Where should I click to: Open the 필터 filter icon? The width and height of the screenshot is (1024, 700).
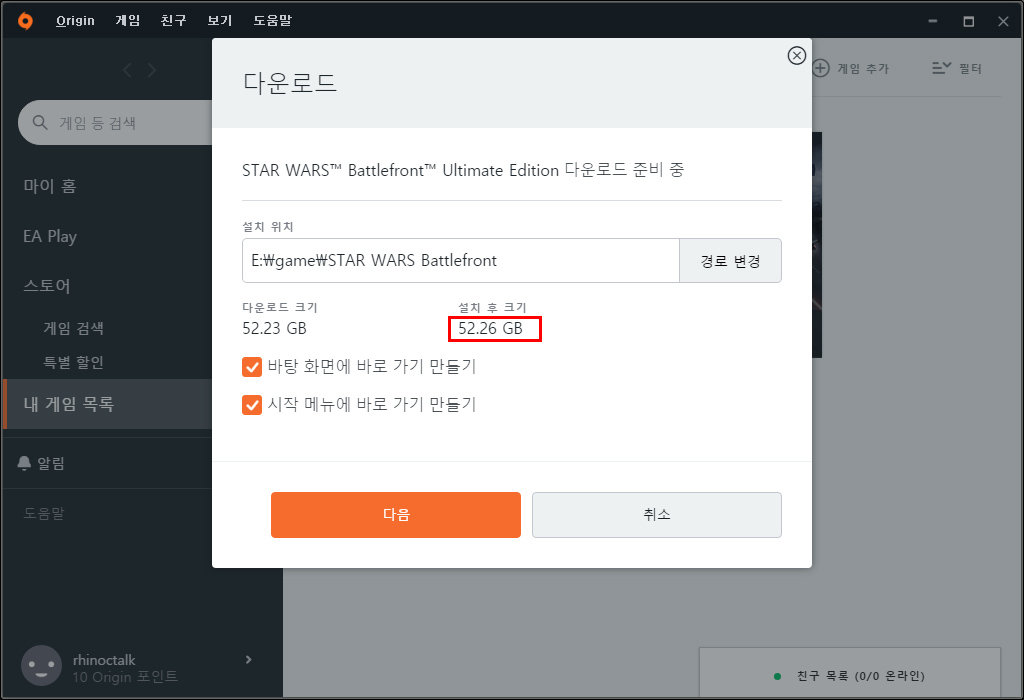(942, 68)
